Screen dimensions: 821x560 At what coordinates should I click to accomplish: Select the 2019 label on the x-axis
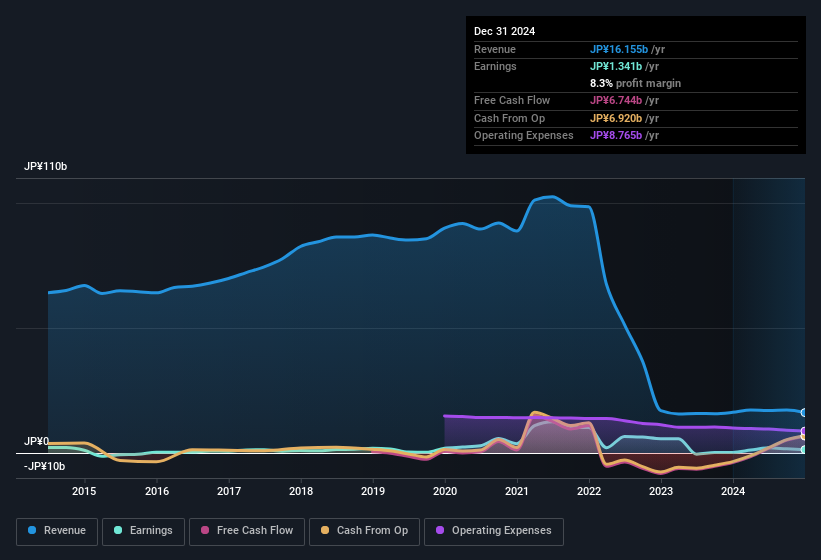(373, 491)
